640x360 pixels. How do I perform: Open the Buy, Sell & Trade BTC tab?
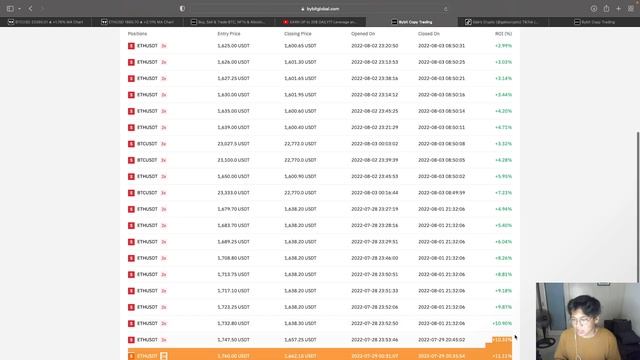click(x=229, y=22)
